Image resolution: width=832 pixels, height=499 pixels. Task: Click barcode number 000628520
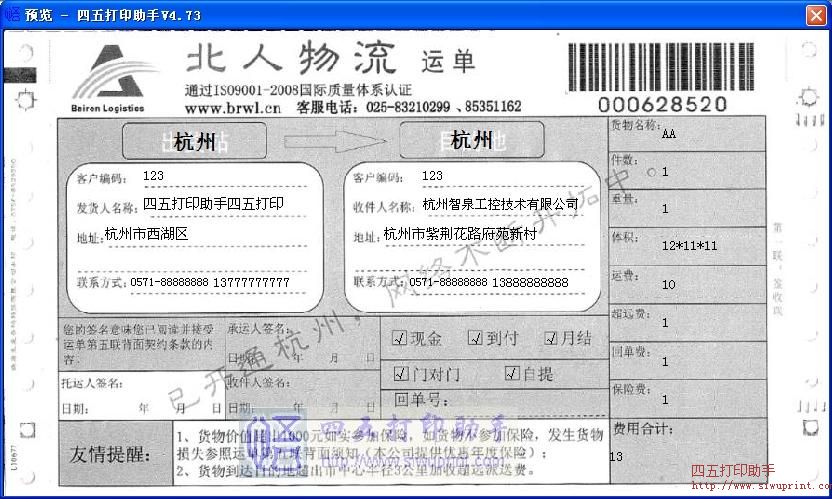pyautogui.click(x=662, y=104)
